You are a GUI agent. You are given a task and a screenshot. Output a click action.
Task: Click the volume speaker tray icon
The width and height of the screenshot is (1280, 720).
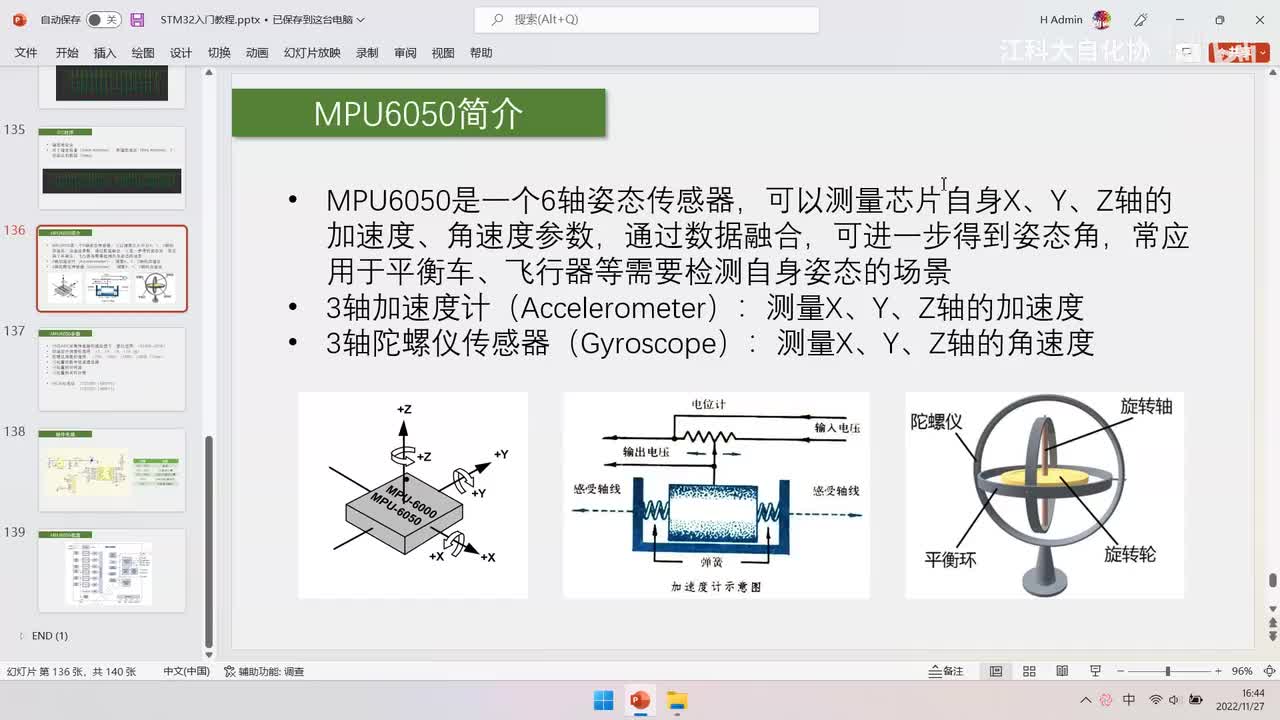click(x=1175, y=700)
